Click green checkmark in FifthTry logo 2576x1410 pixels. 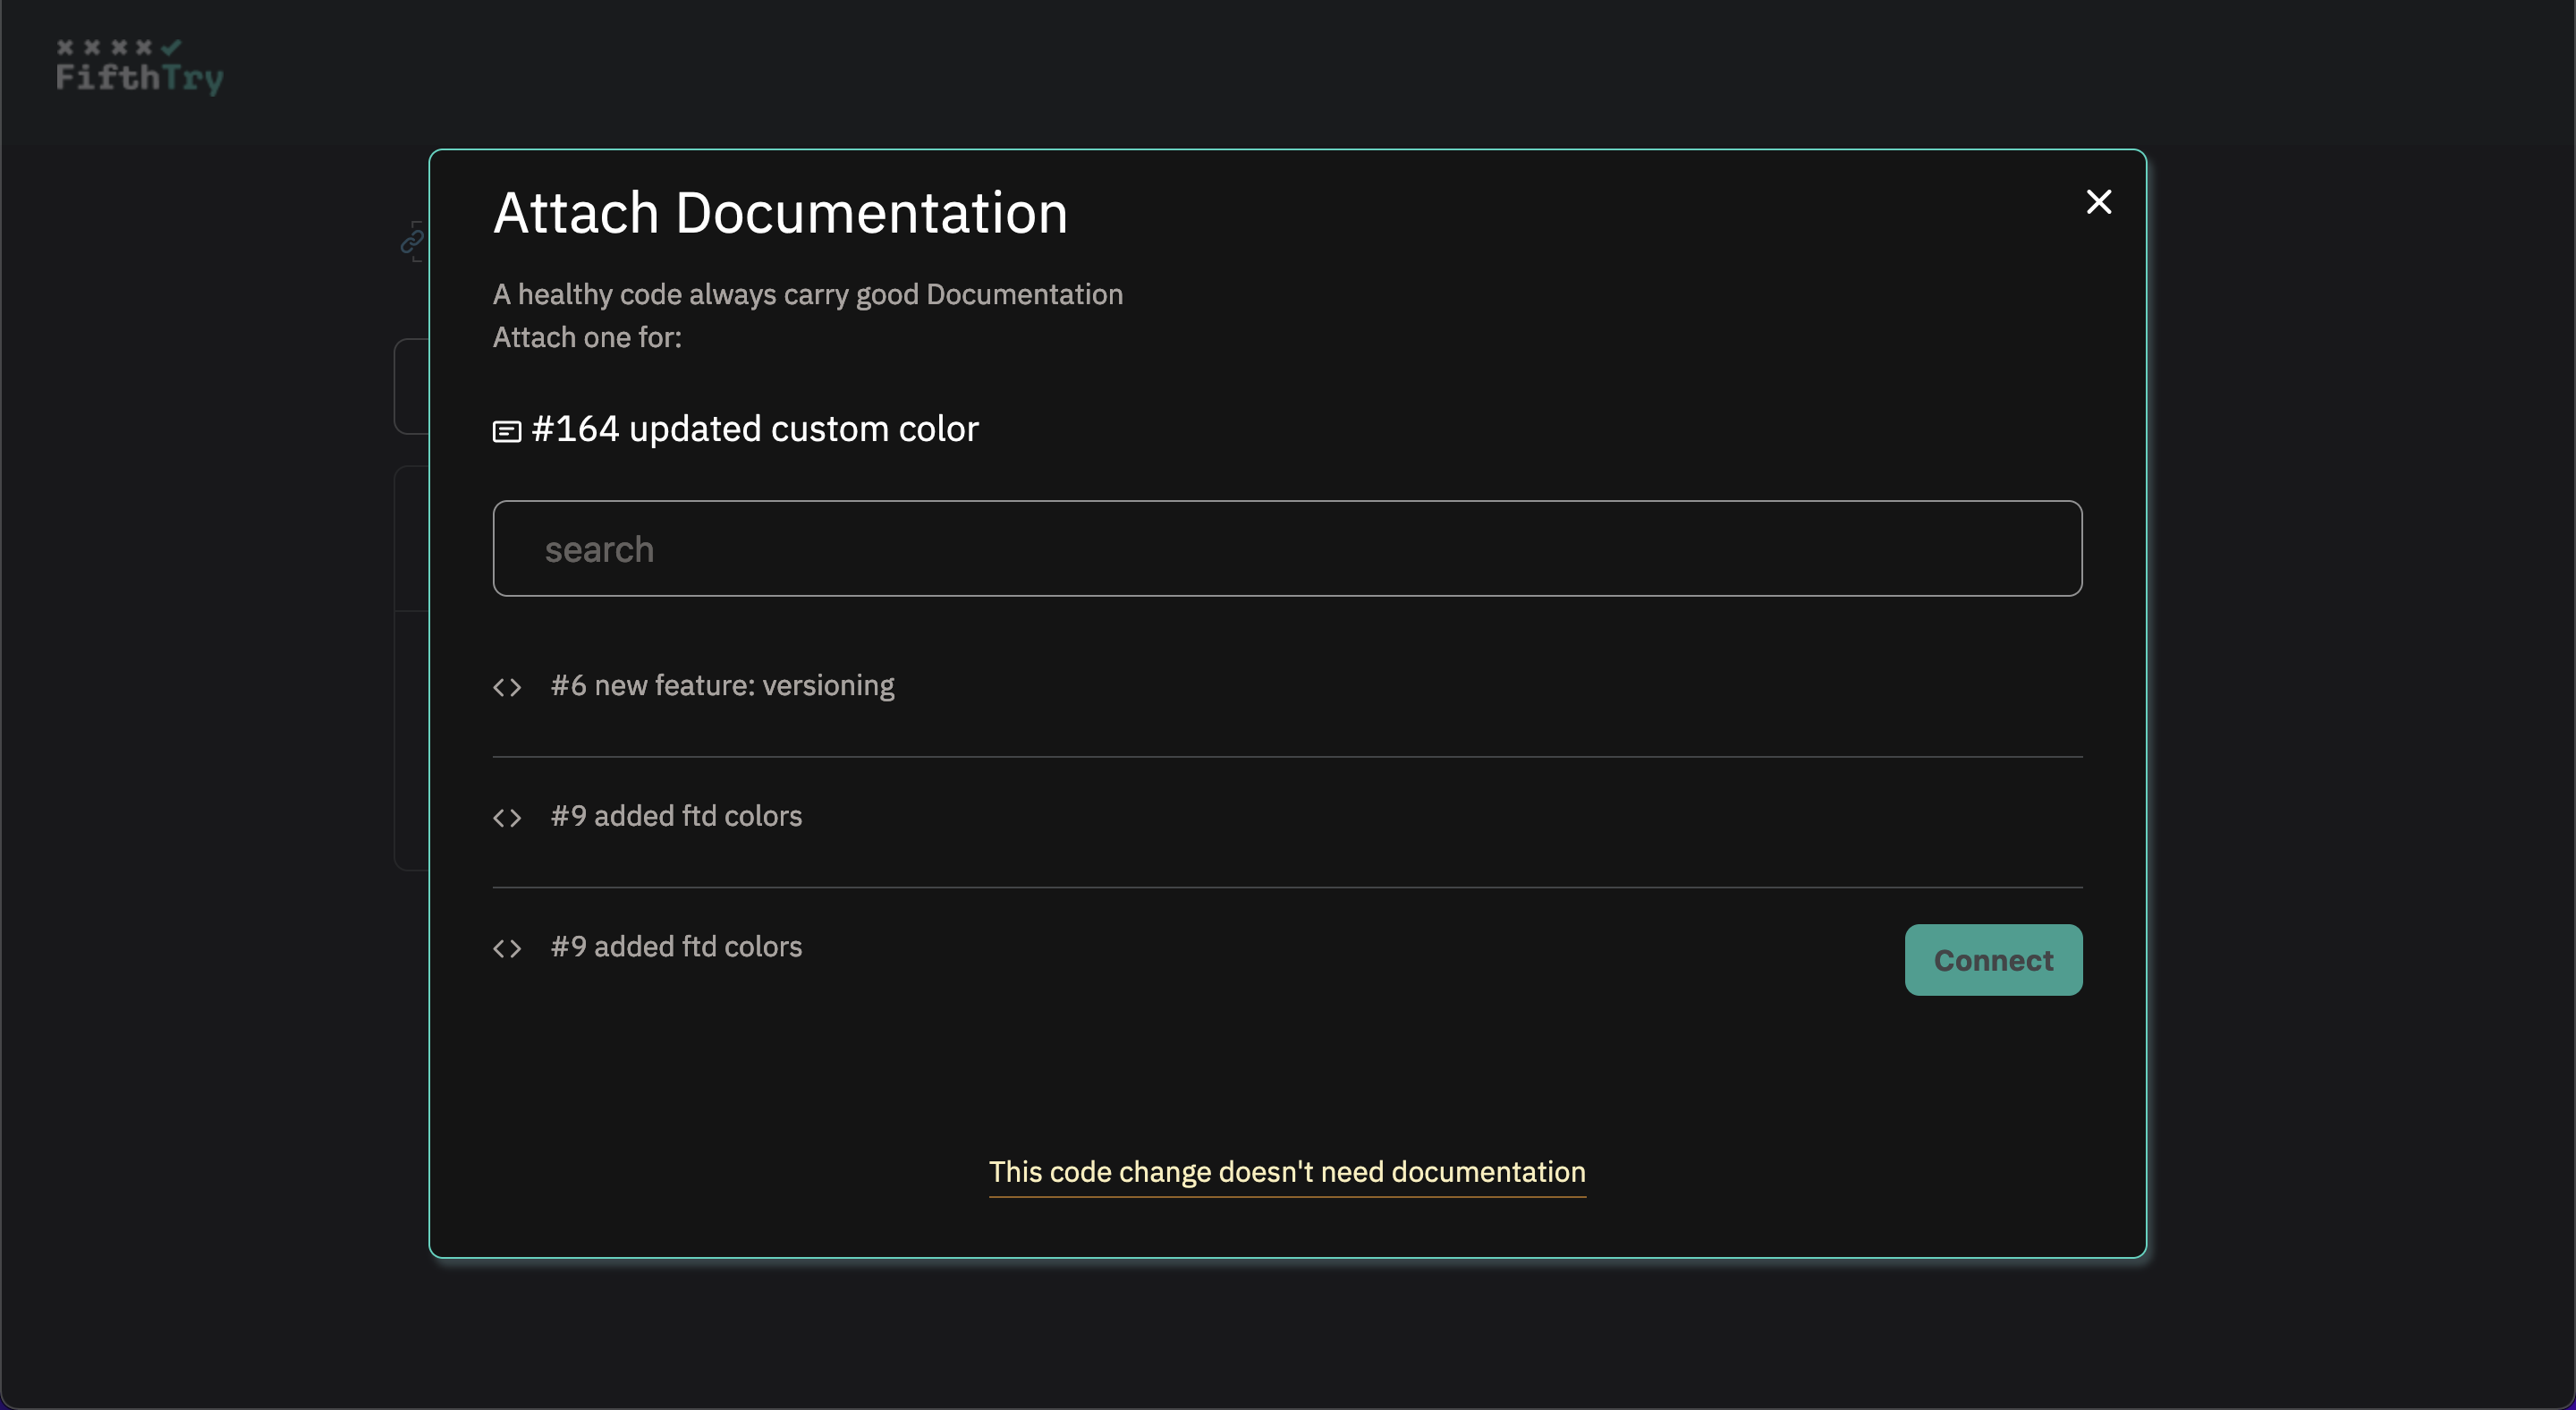click(x=171, y=46)
